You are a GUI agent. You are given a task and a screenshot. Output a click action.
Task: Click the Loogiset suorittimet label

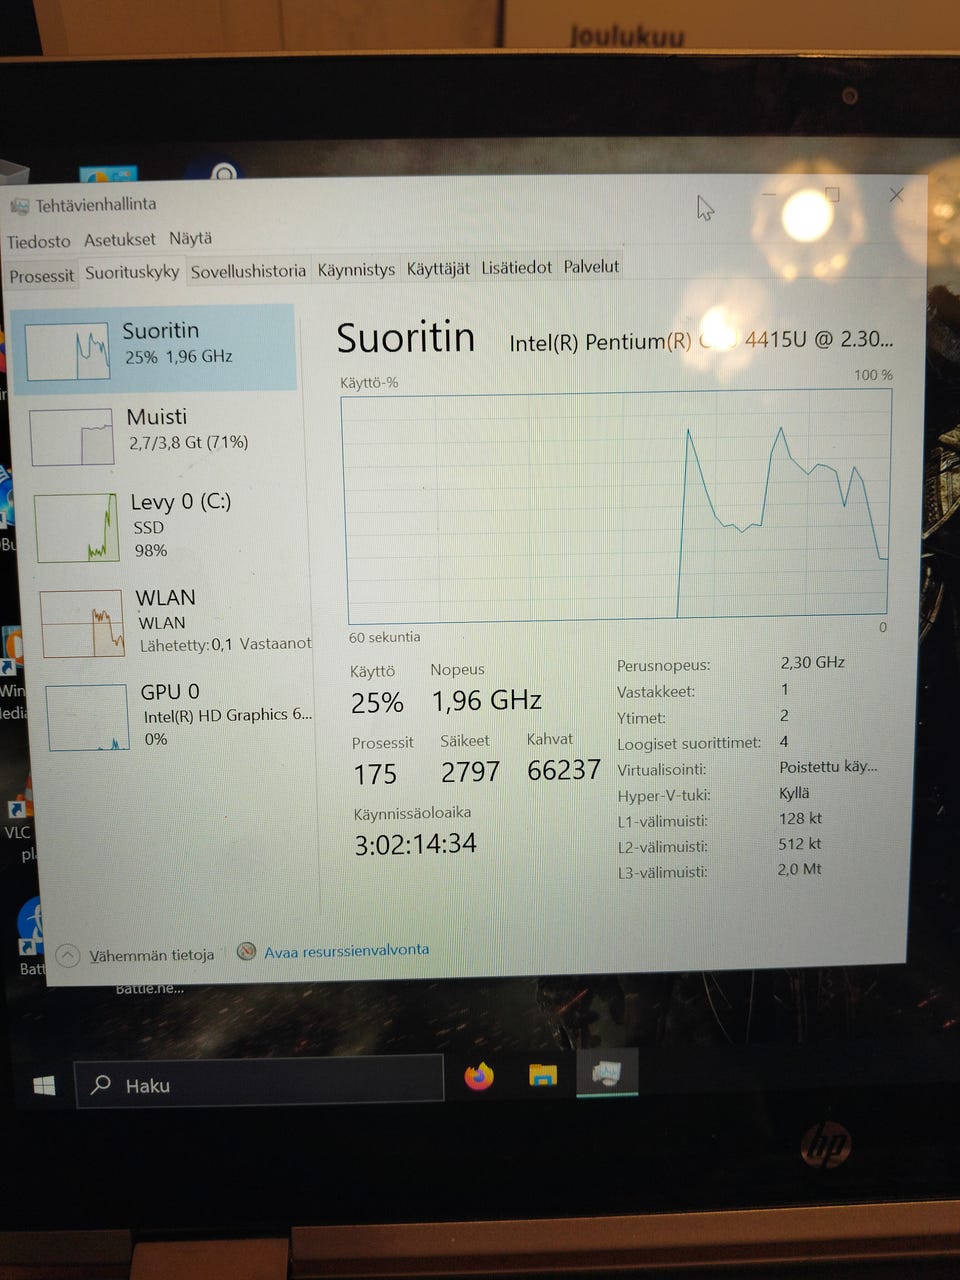[689, 743]
